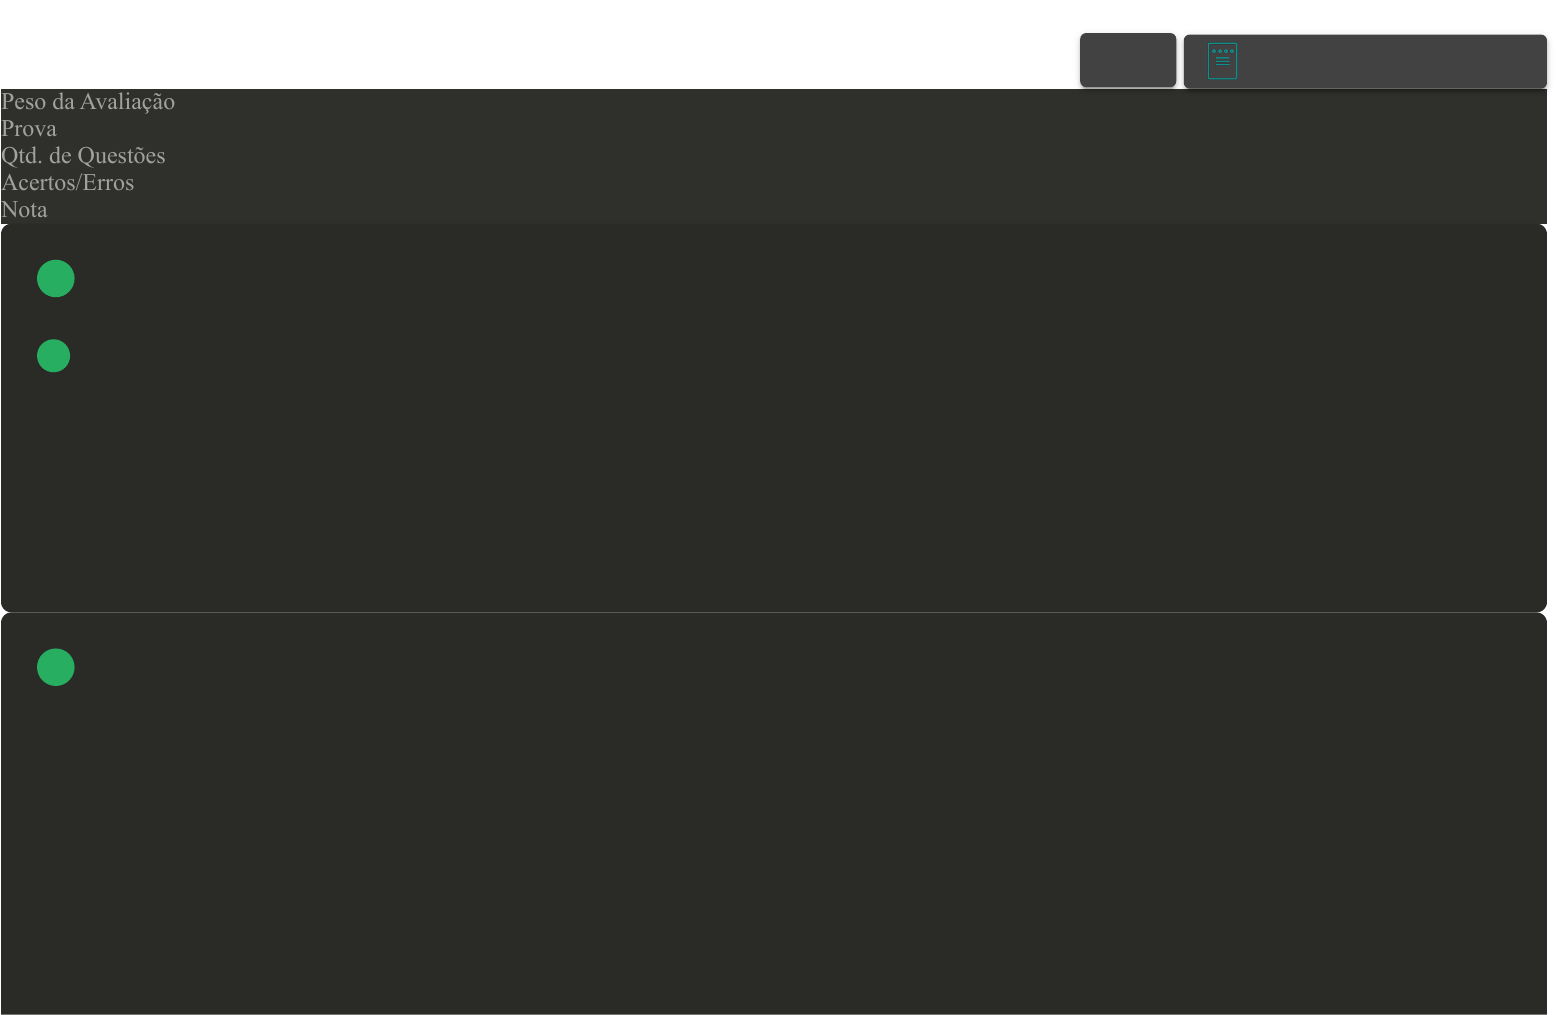The width and height of the screenshot is (1558, 1015).
Task: Click the divider line between the two cards
Action: 774,612
